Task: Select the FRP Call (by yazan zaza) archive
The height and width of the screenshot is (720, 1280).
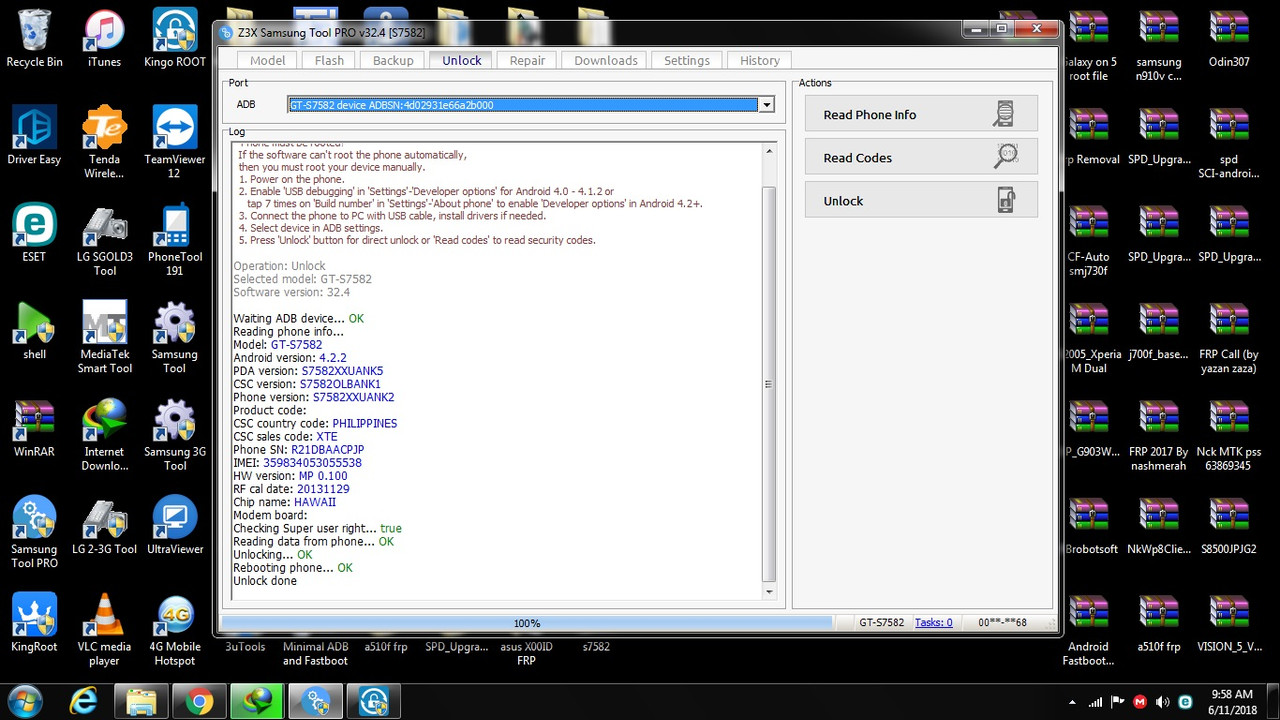Action: [x=1229, y=338]
